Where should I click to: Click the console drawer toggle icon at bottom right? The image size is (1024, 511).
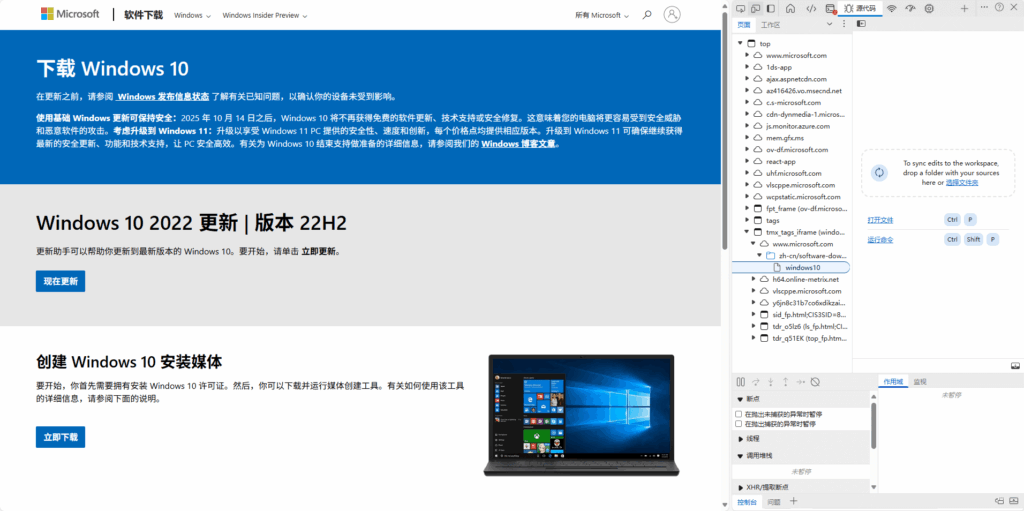(x=1014, y=501)
